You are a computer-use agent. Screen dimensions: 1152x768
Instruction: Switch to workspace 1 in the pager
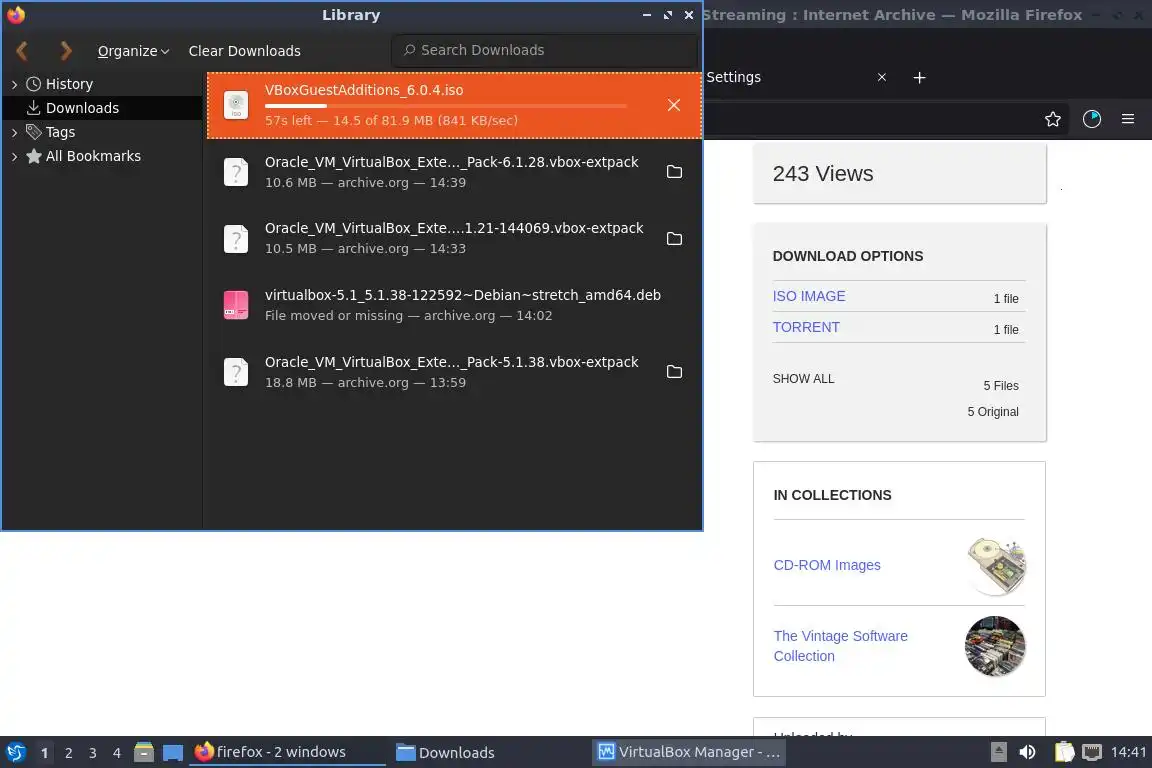pos(44,753)
